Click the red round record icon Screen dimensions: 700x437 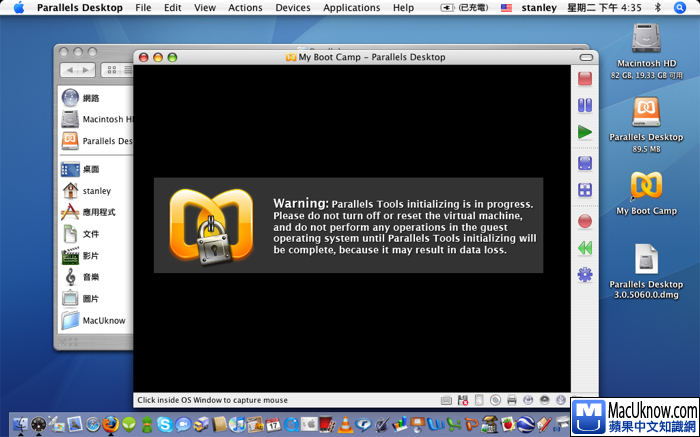point(585,221)
